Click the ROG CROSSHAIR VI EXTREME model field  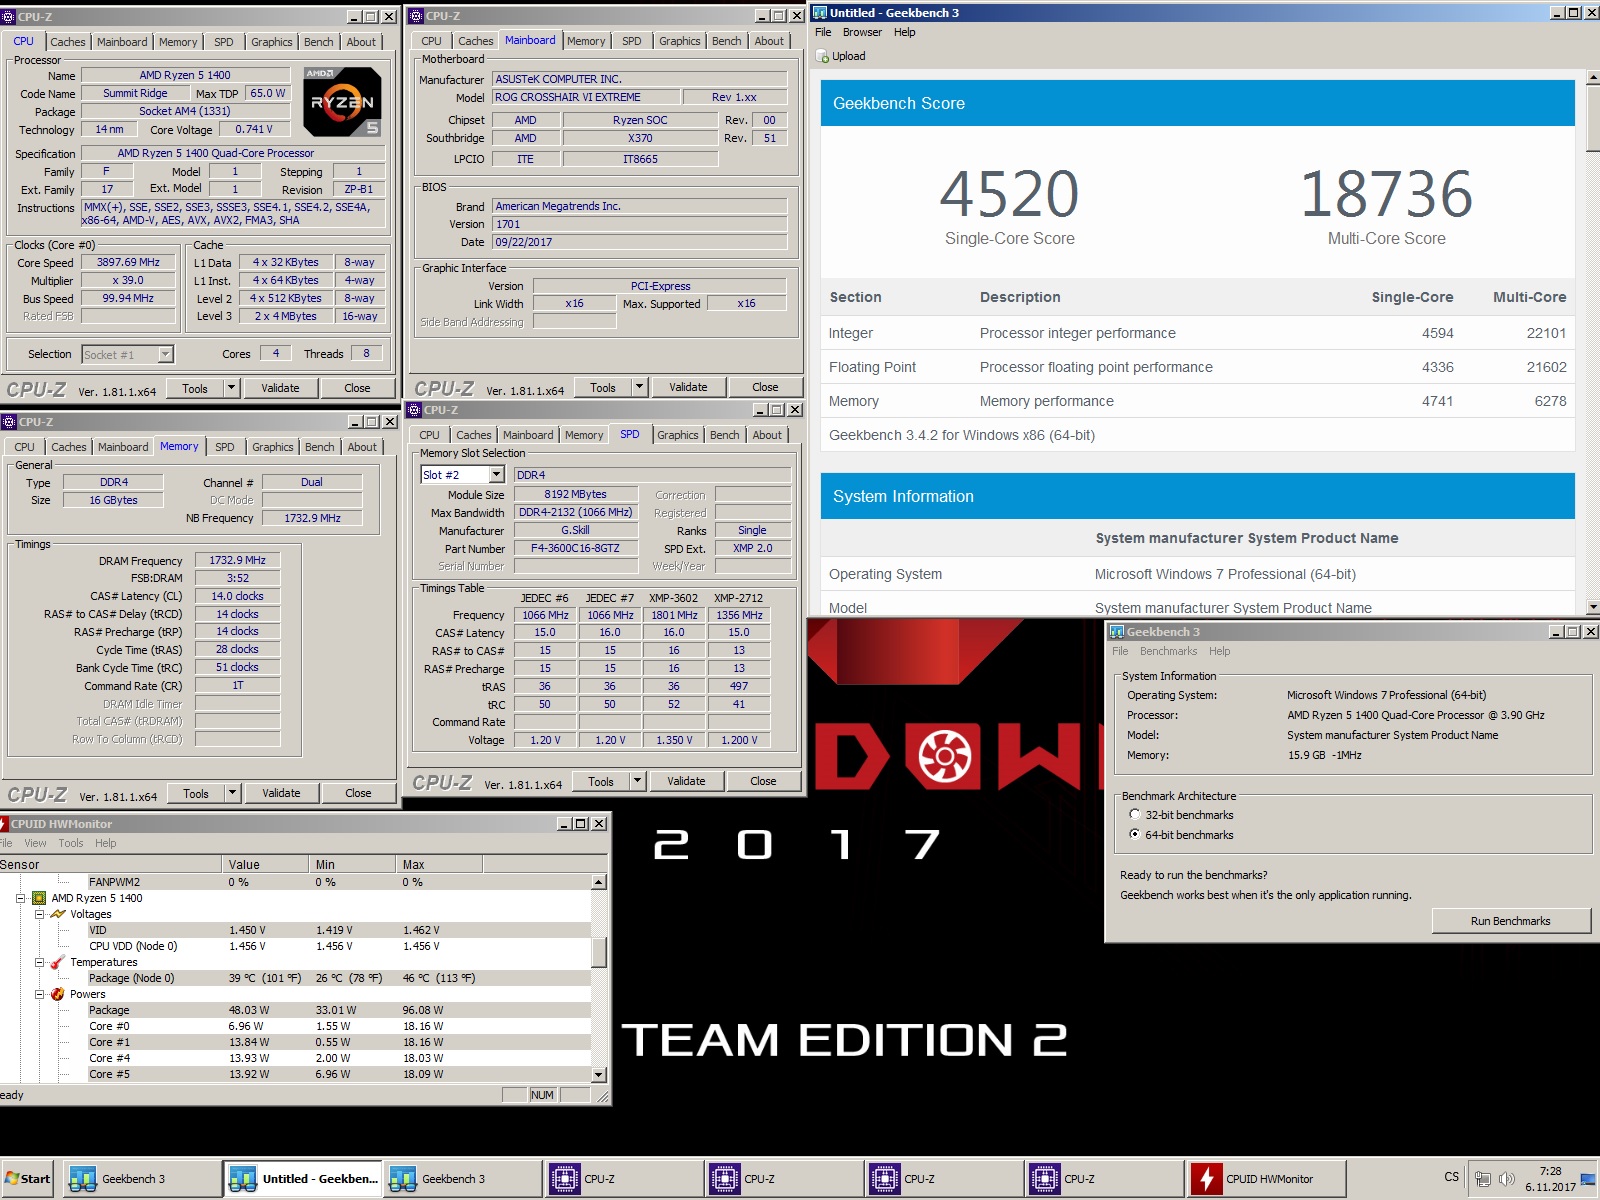coord(584,97)
